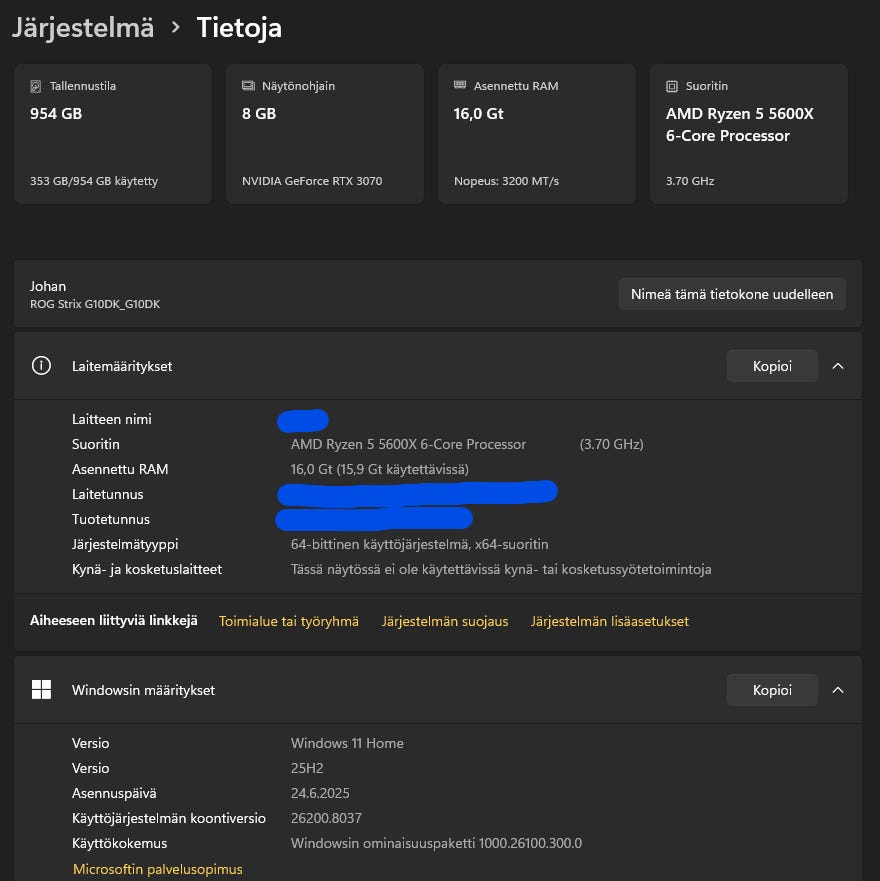Screen dimensions: 880x881
Task: Open Järjestelmän lisäasetukset link
Action: pyautogui.click(x=610, y=621)
